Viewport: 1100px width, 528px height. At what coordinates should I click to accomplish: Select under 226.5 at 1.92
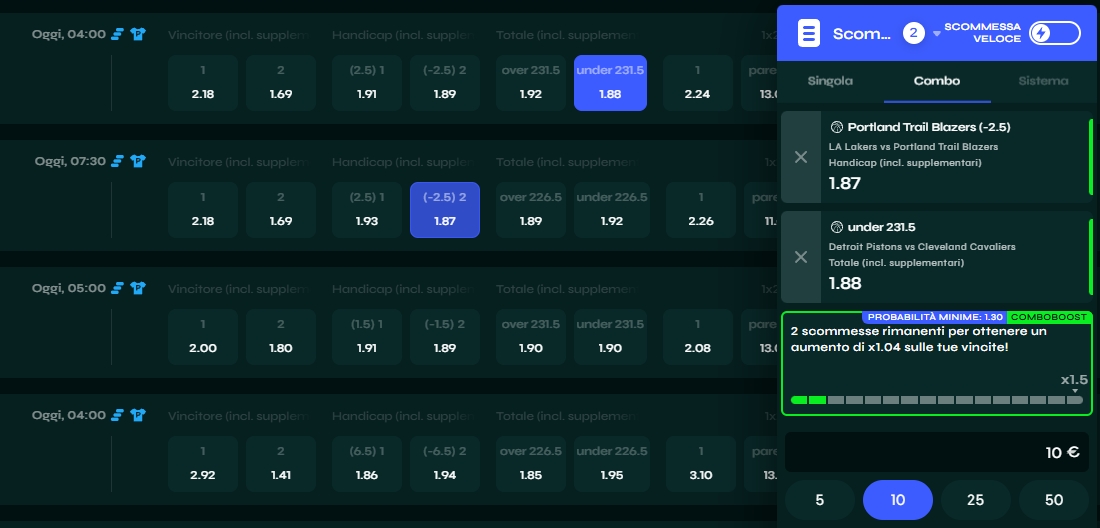click(x=610, y=210)
